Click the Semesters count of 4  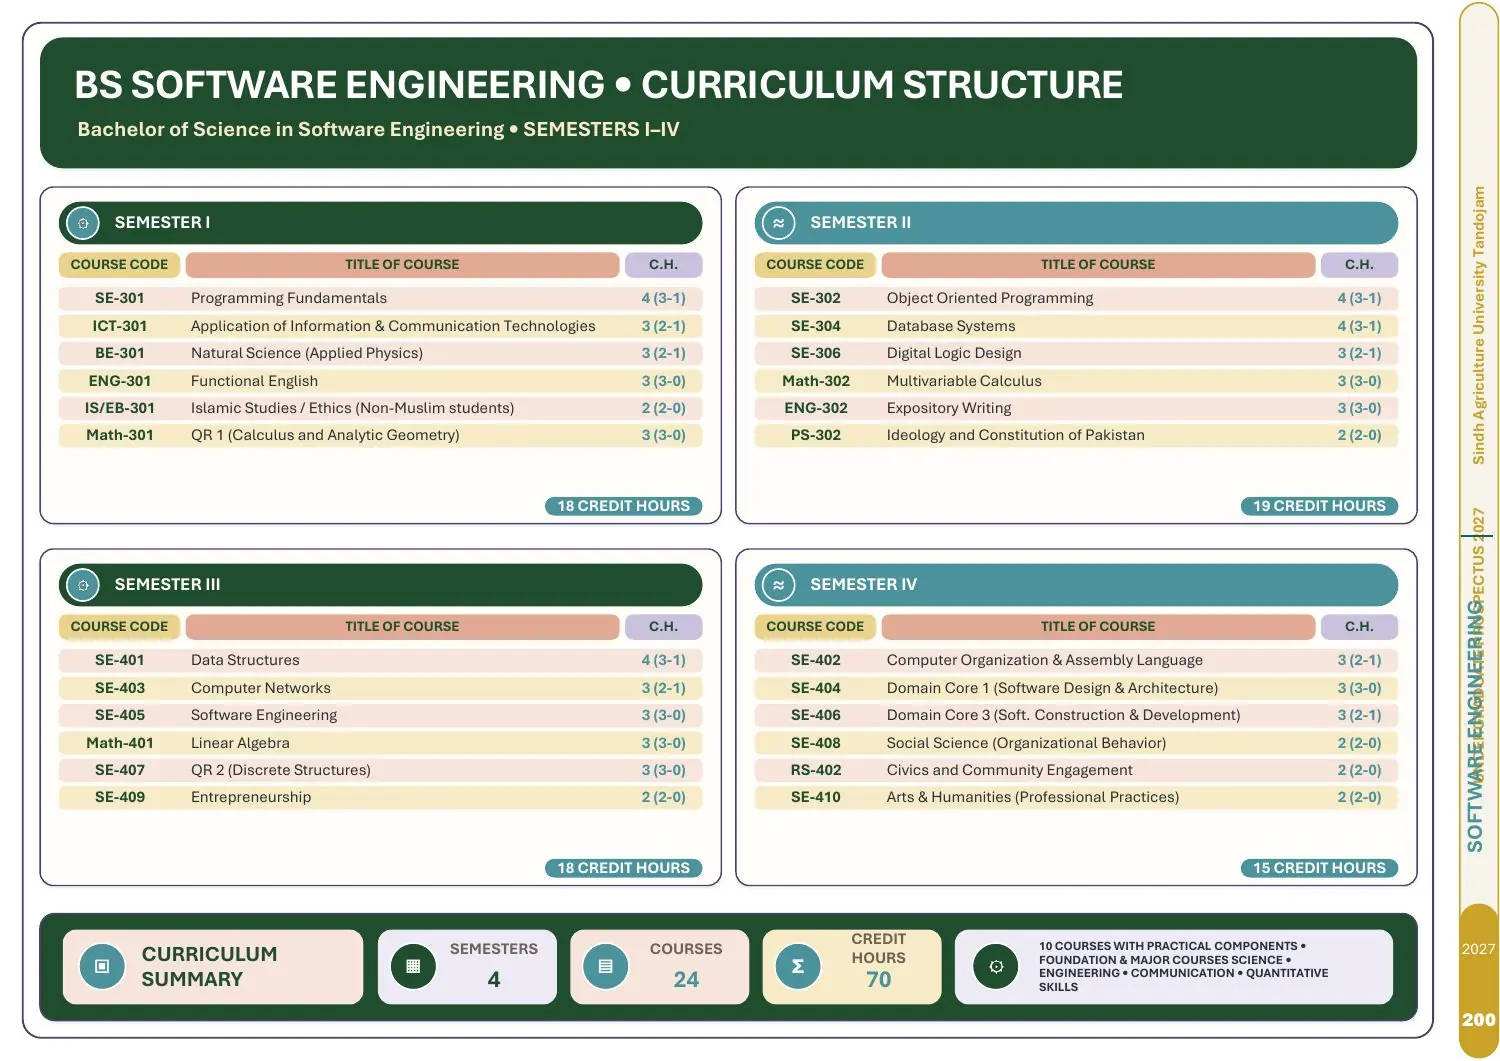494,980
